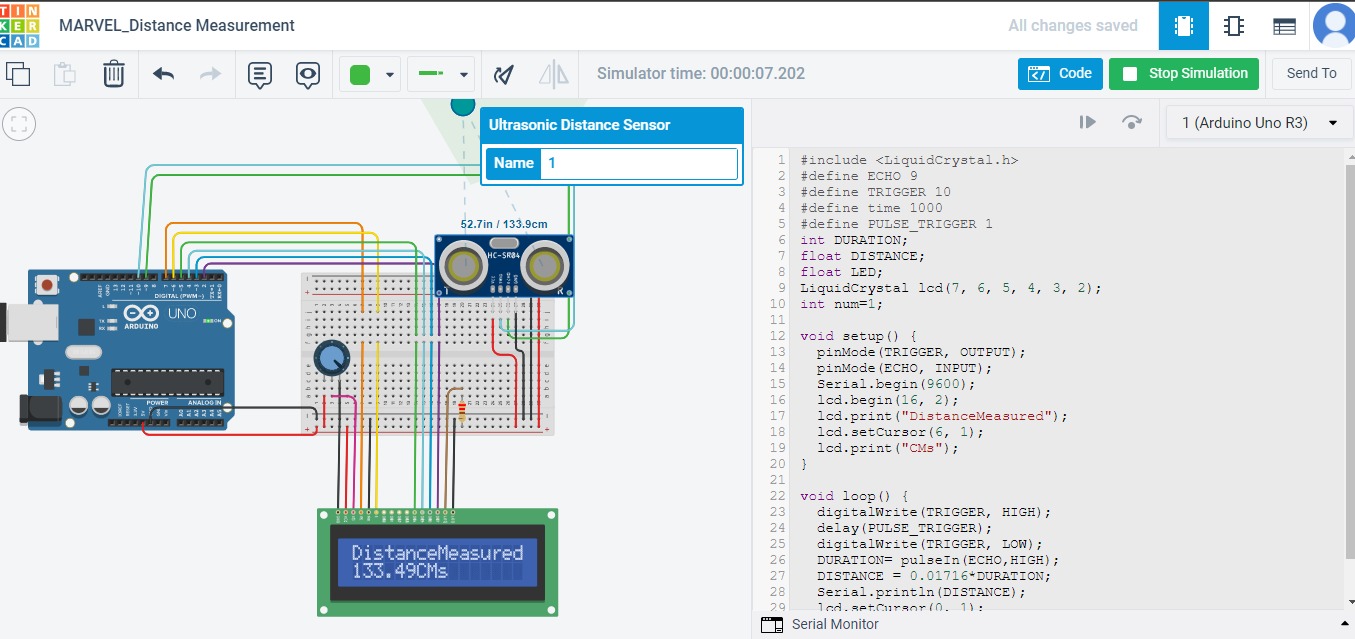Click code line '#define TRIGGER 10'

click(x=875, y=192)
